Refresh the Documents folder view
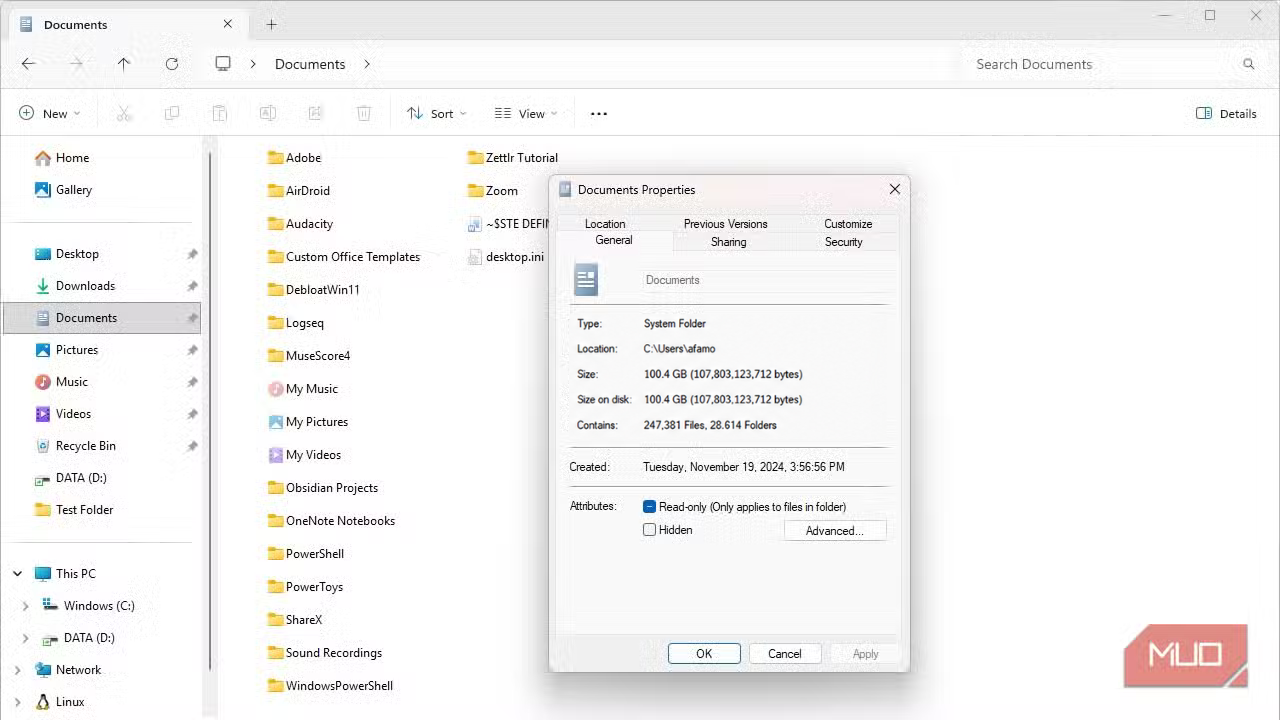Viewport: 1280px width, 720px height. [x=172, y=64]
